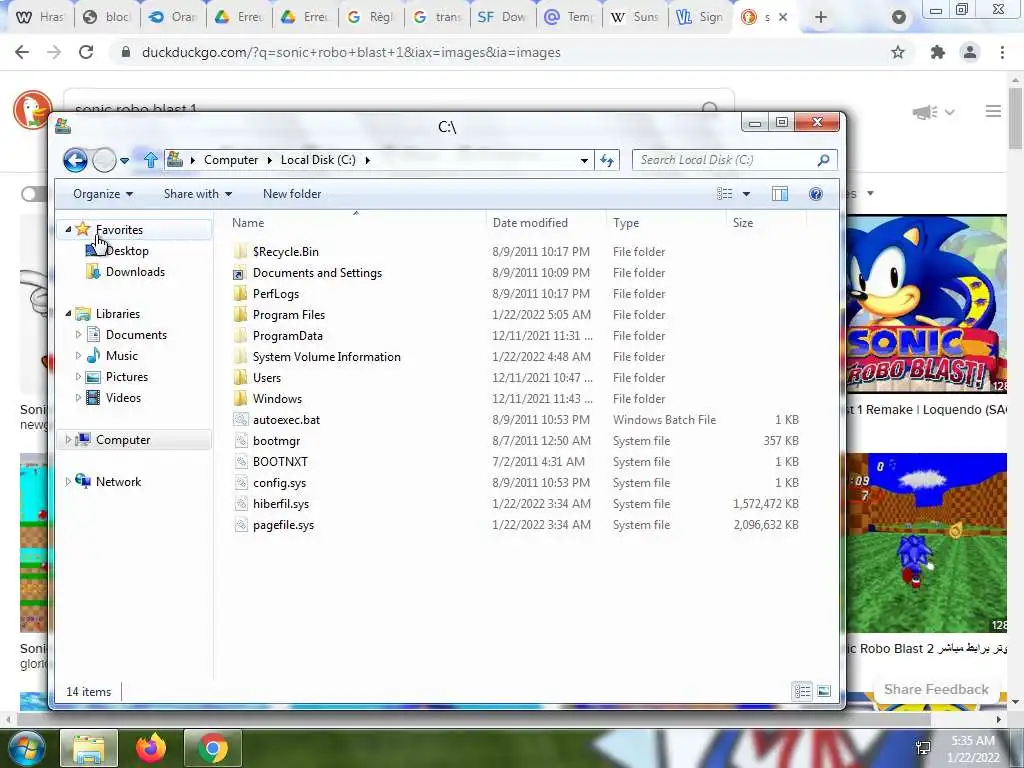The height and width of the screenshot is (768, 1024).
Task: Sort by Name column header
Action: (x=248, y=223)
